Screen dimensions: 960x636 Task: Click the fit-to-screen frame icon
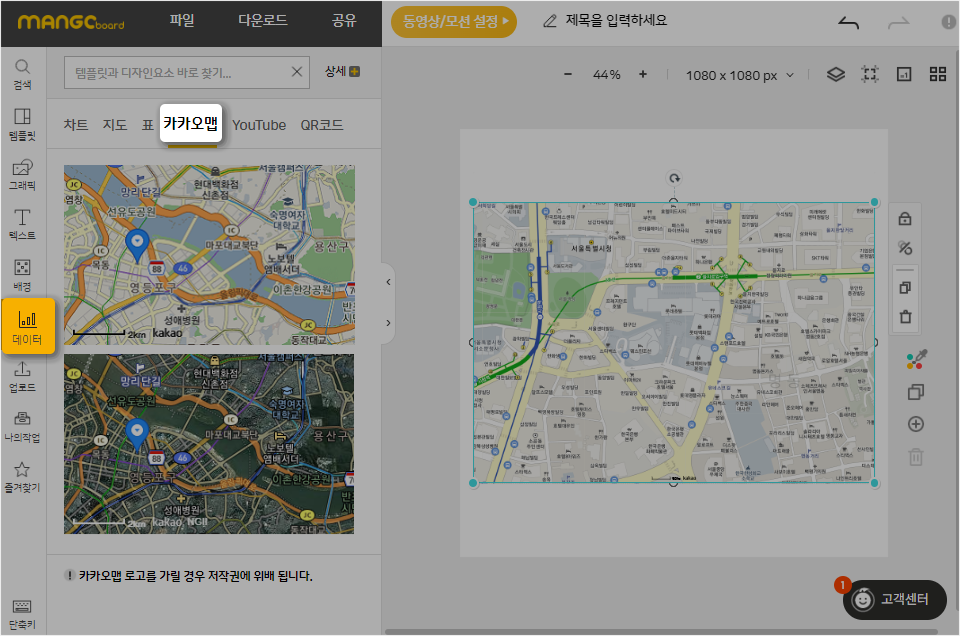coord(870,75)
